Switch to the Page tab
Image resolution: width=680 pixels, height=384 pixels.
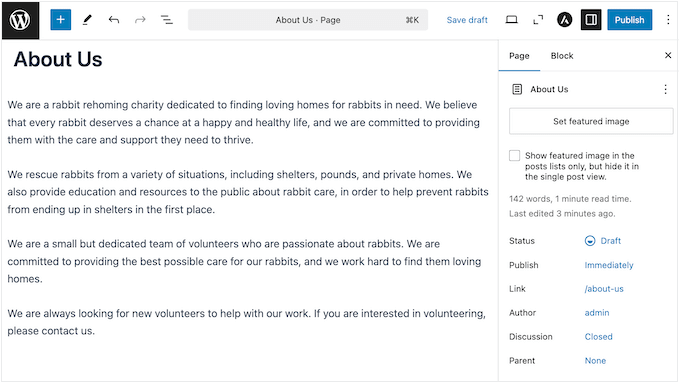pyautogui.click(x=519, y=56)
